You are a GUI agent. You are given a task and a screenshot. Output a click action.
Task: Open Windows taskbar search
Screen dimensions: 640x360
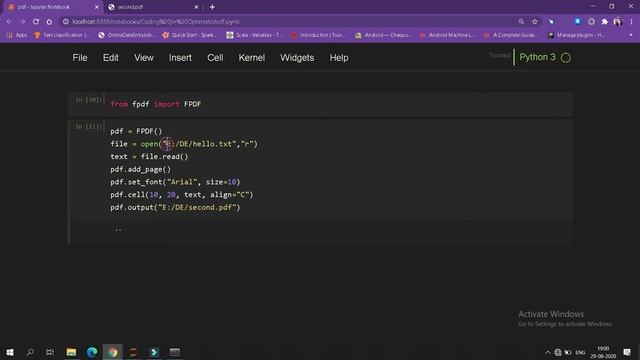pyautogui.click(x=30, y=352)
